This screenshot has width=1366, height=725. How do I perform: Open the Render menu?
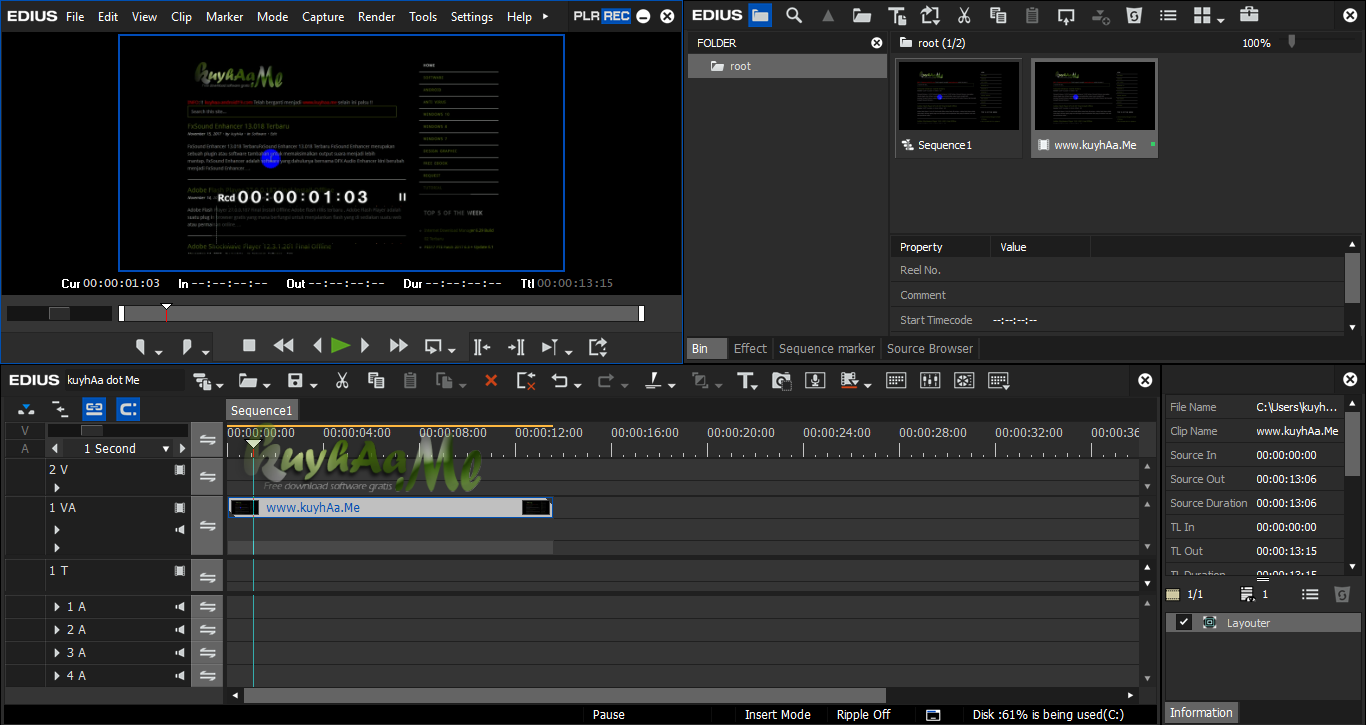(x=377, y=16)
